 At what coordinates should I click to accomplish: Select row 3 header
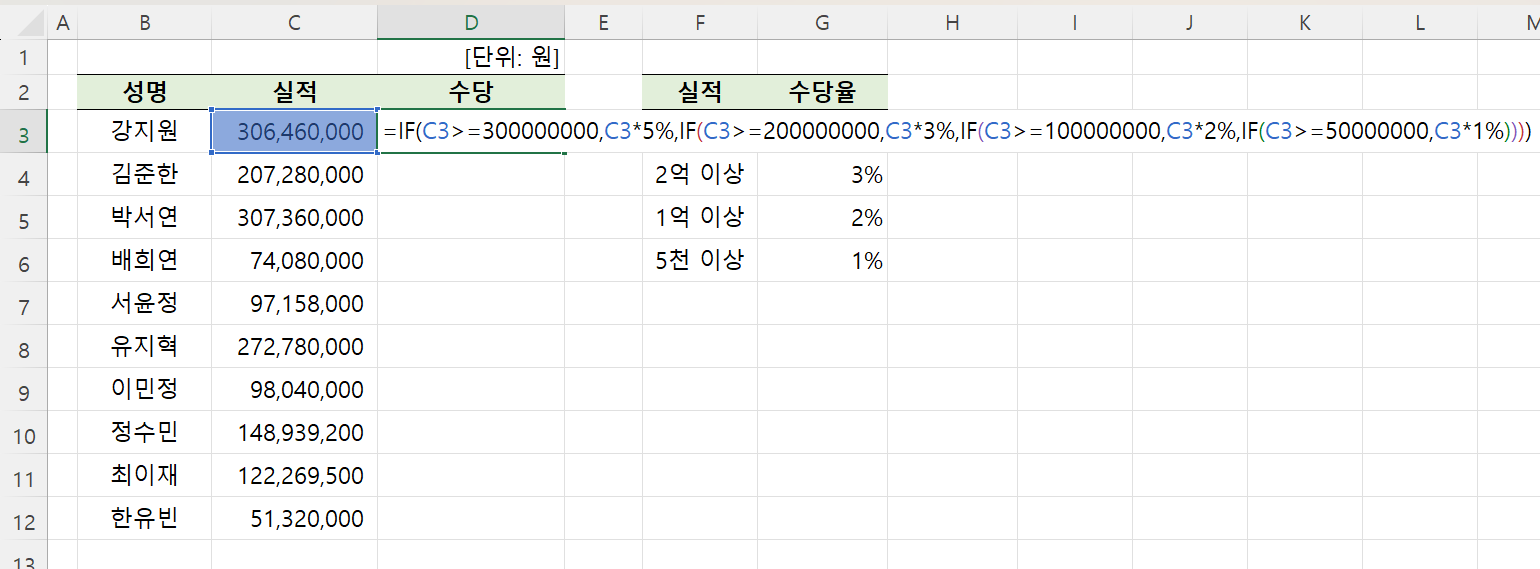(24, 132)
